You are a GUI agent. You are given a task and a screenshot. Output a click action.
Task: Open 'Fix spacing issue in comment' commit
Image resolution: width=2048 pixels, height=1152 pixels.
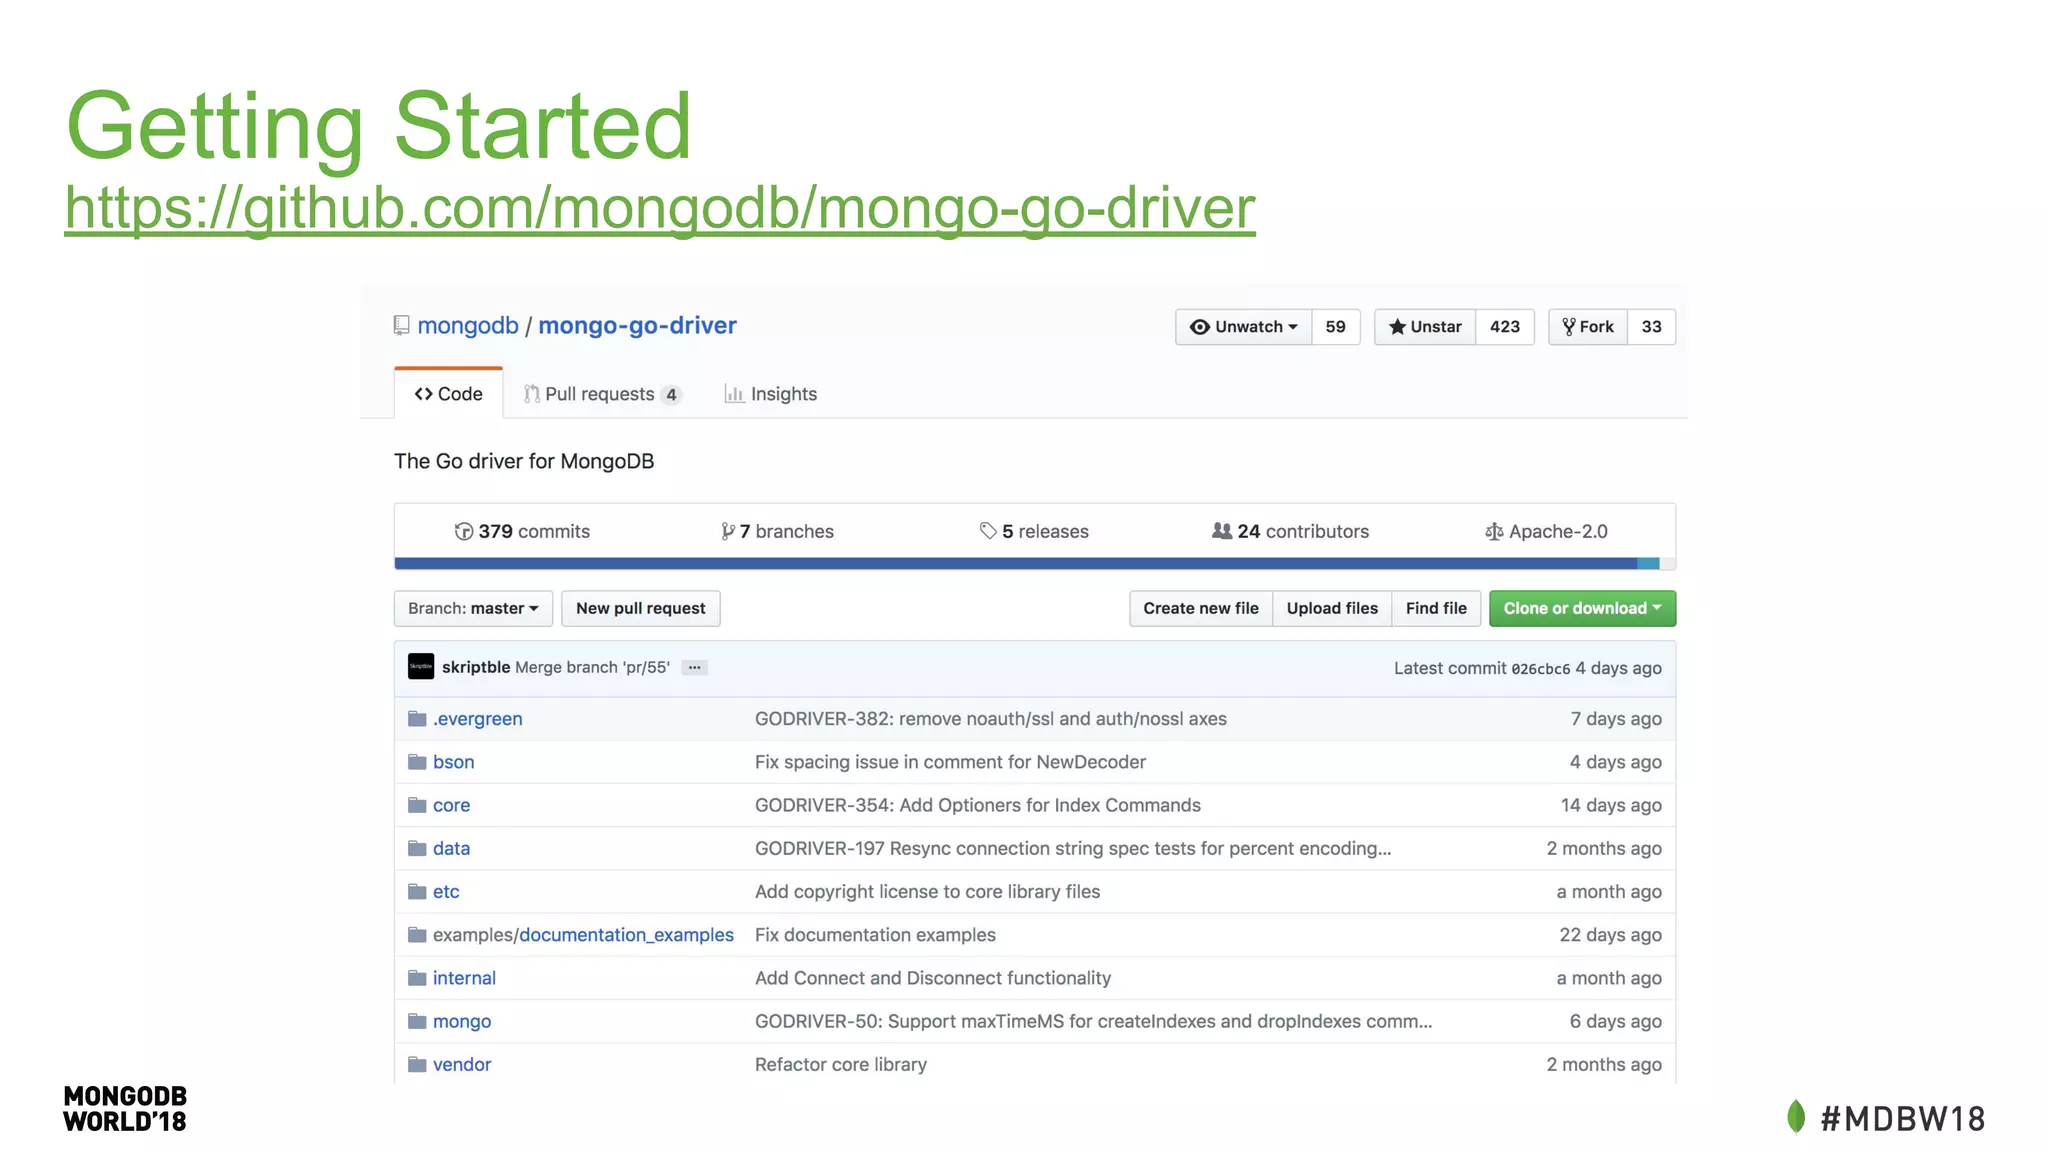pos(950,762)
